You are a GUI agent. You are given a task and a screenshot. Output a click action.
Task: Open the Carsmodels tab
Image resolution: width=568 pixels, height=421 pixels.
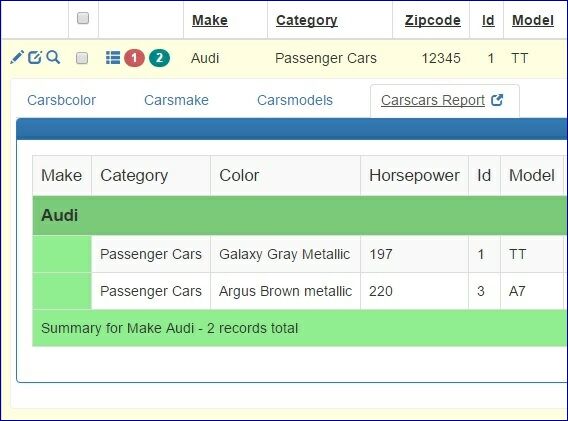click(x=295, y=100)
